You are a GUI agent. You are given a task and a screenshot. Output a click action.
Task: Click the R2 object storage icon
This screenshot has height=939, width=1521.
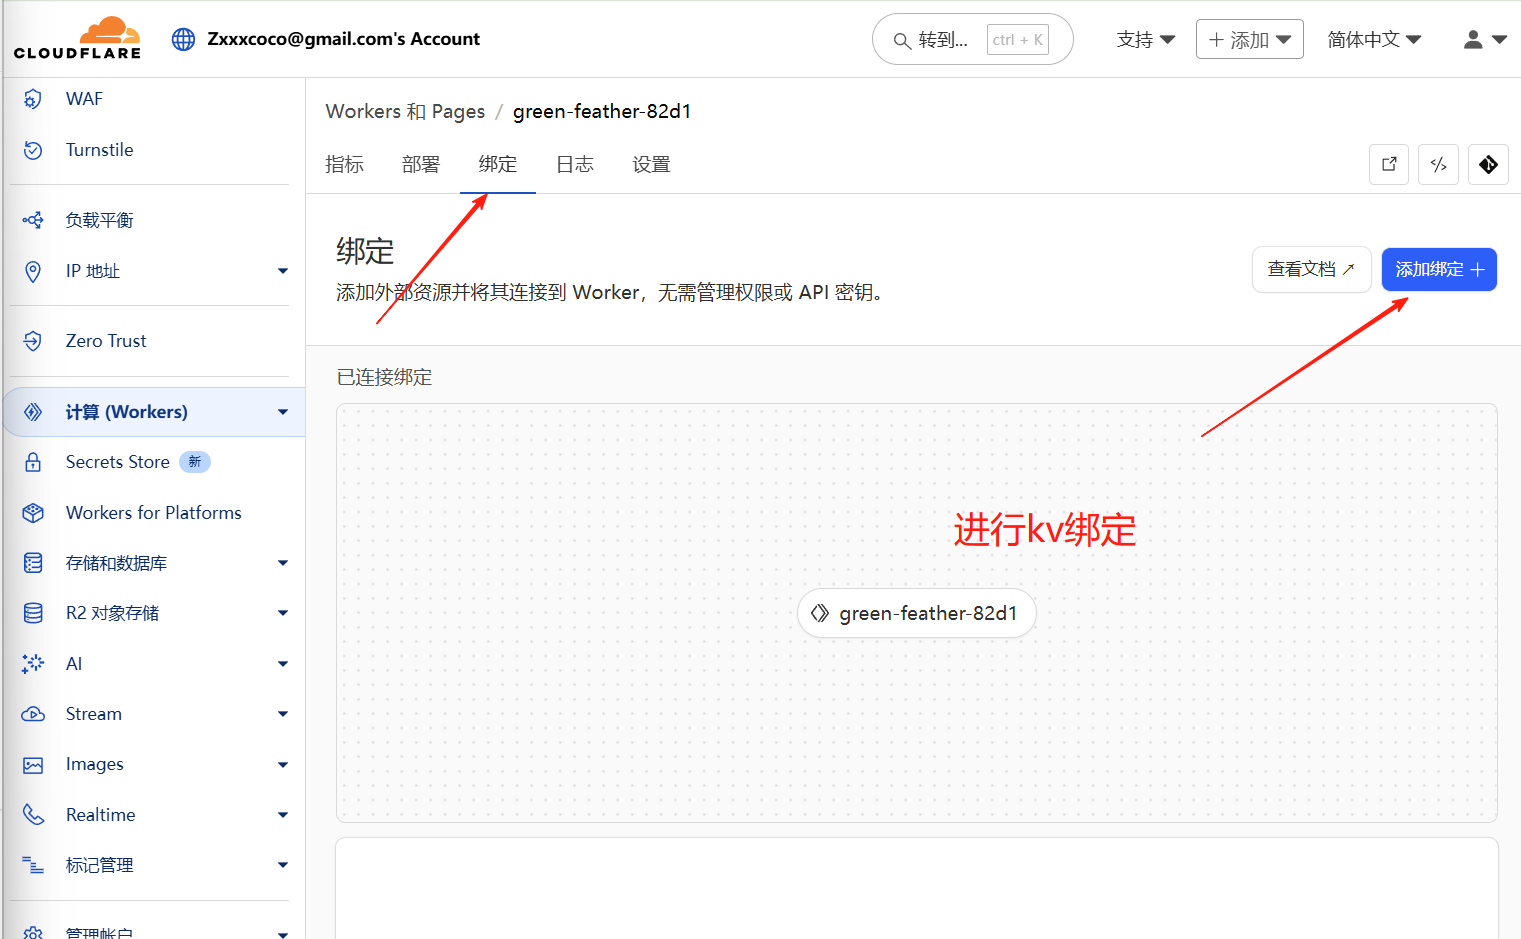point(33,613)
